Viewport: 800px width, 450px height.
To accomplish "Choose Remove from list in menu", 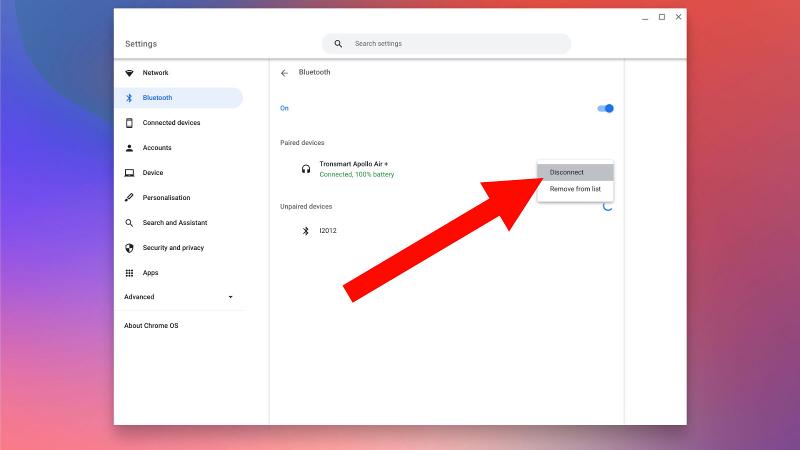I will pos(576,189).
